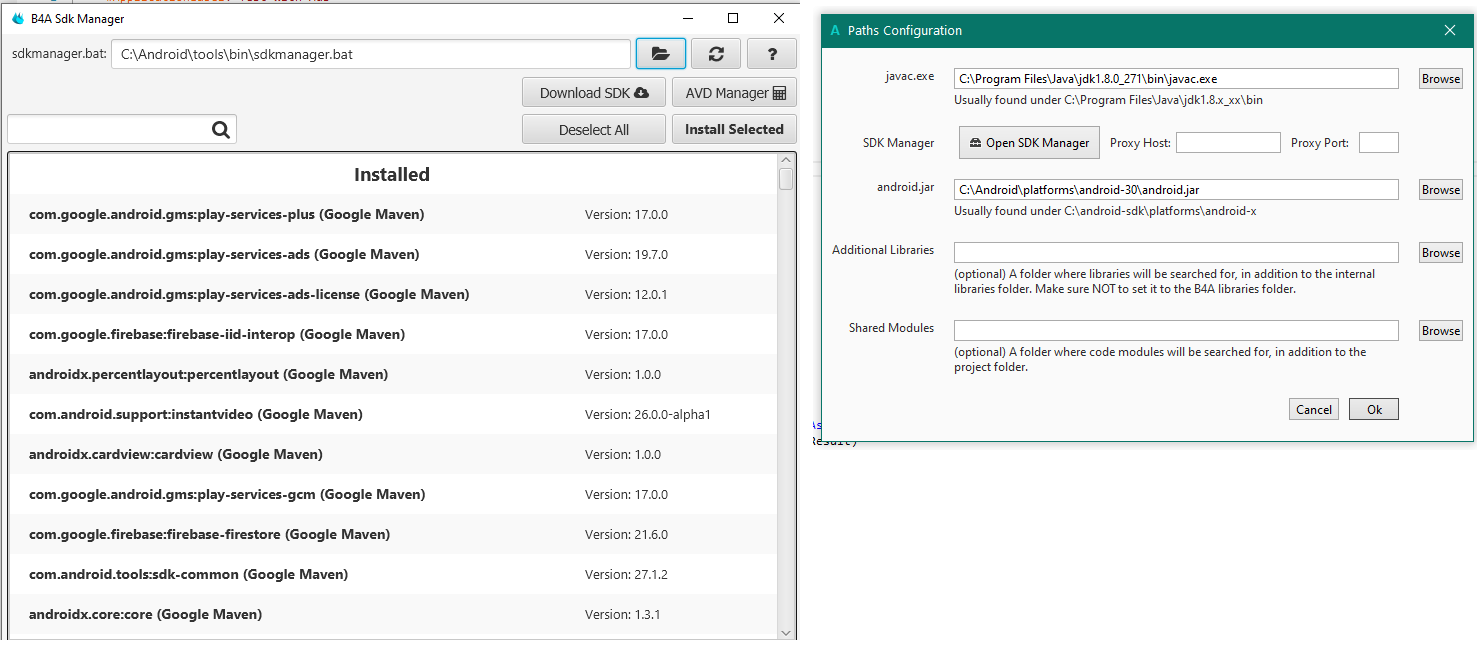1477x648 pixels.
Task: Click Version: 27.1.2 text
Action: point(626,574)
